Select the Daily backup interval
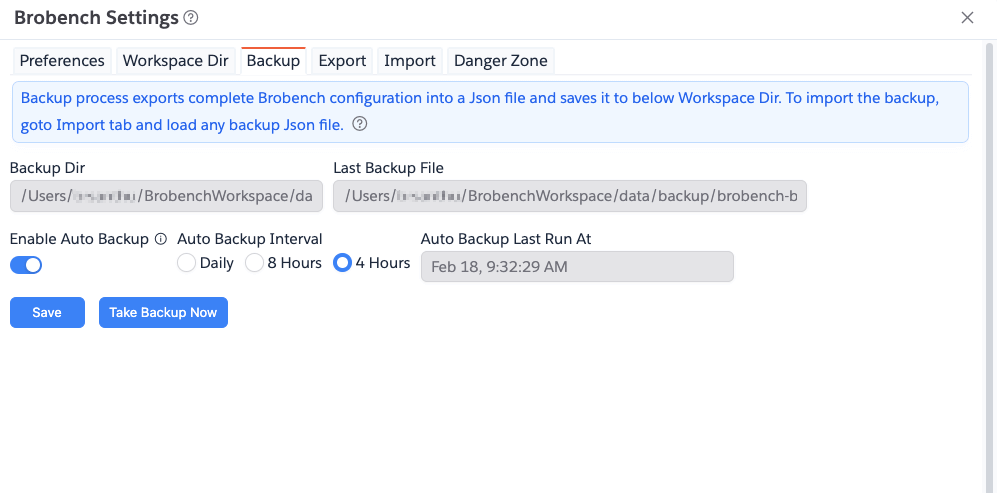Image resolution: width=997 pixels, height=493 pixels. coord(186,263)
